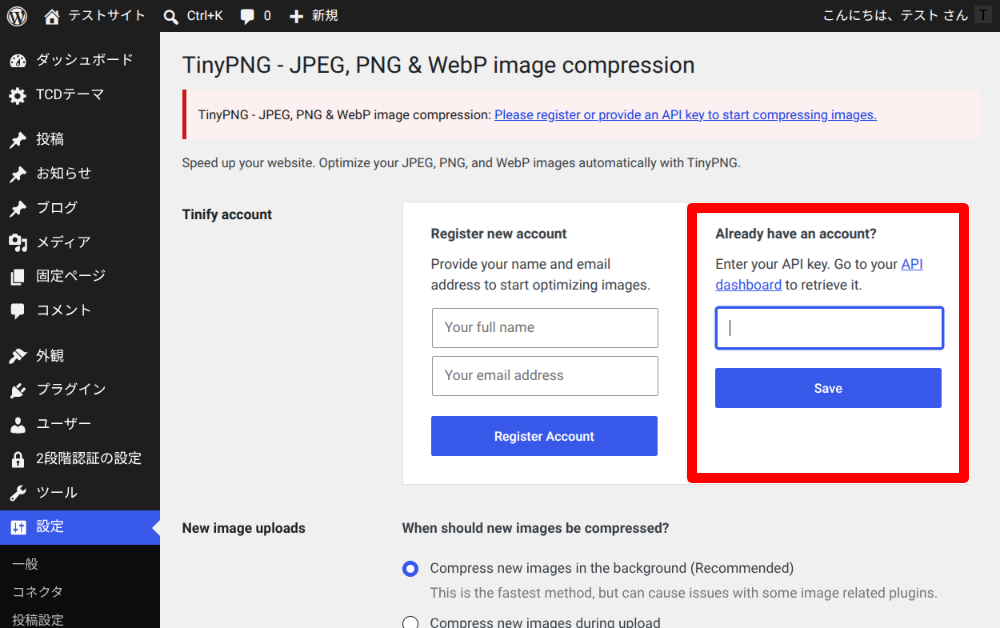The image size is (1000, 628).
Task: Focus the Your email address field
Action: point(545,376)
